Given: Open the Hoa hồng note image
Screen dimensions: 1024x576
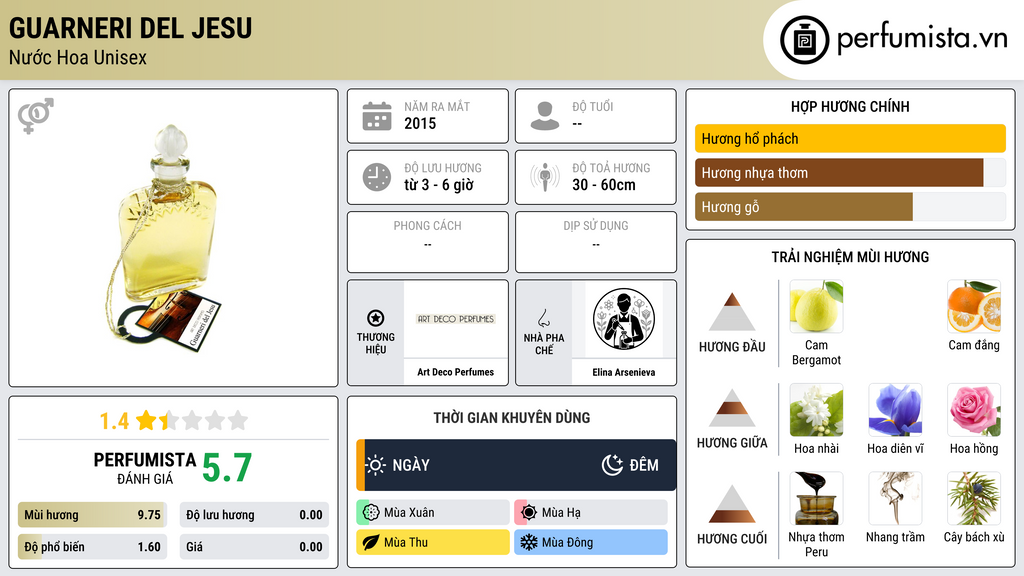Looking at the screenshot, I should pos(974,410).
